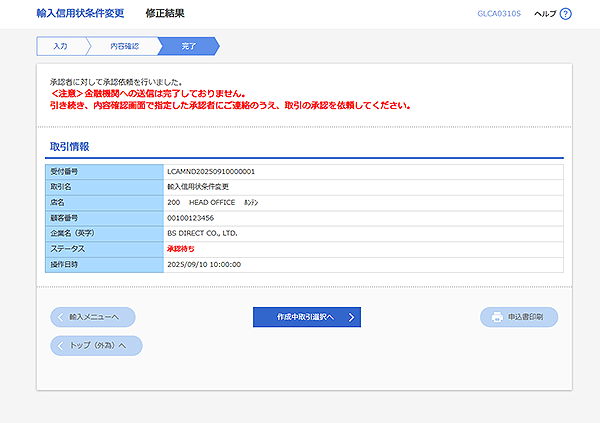The image size is (600, 423).
Task: Select the 内容確認 step tab
Action: click(124, 46)
